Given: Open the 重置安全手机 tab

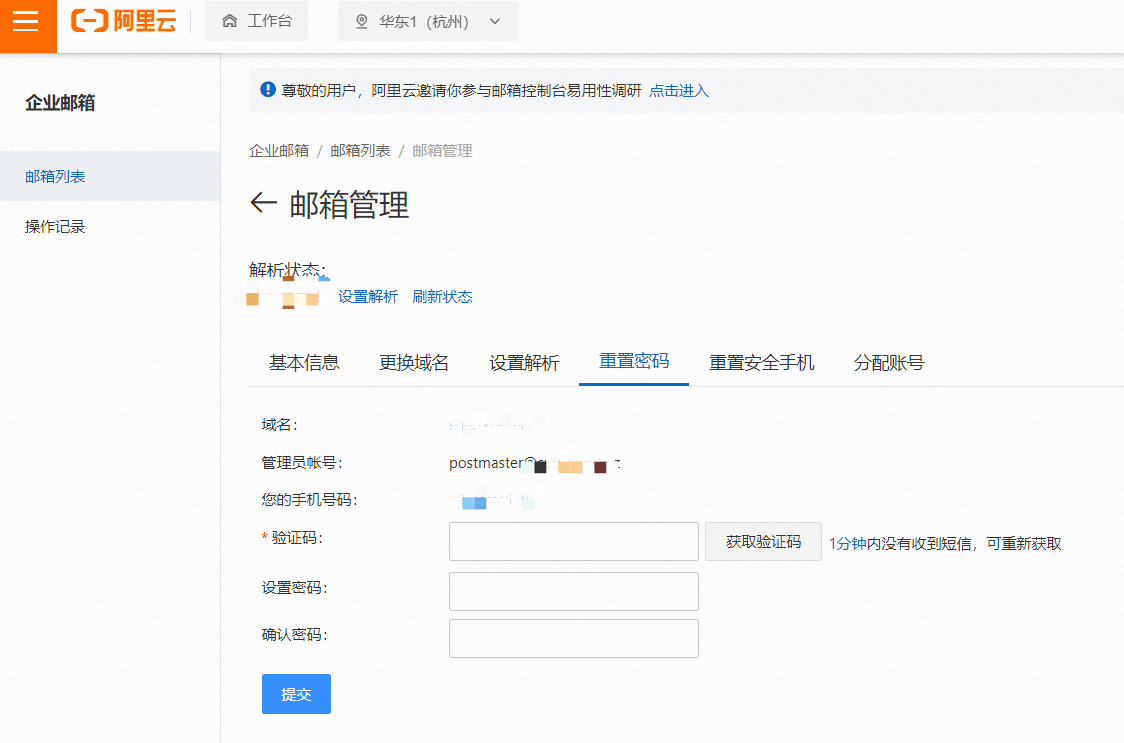Looking at the screenshot, I should (x=762, y=363).
